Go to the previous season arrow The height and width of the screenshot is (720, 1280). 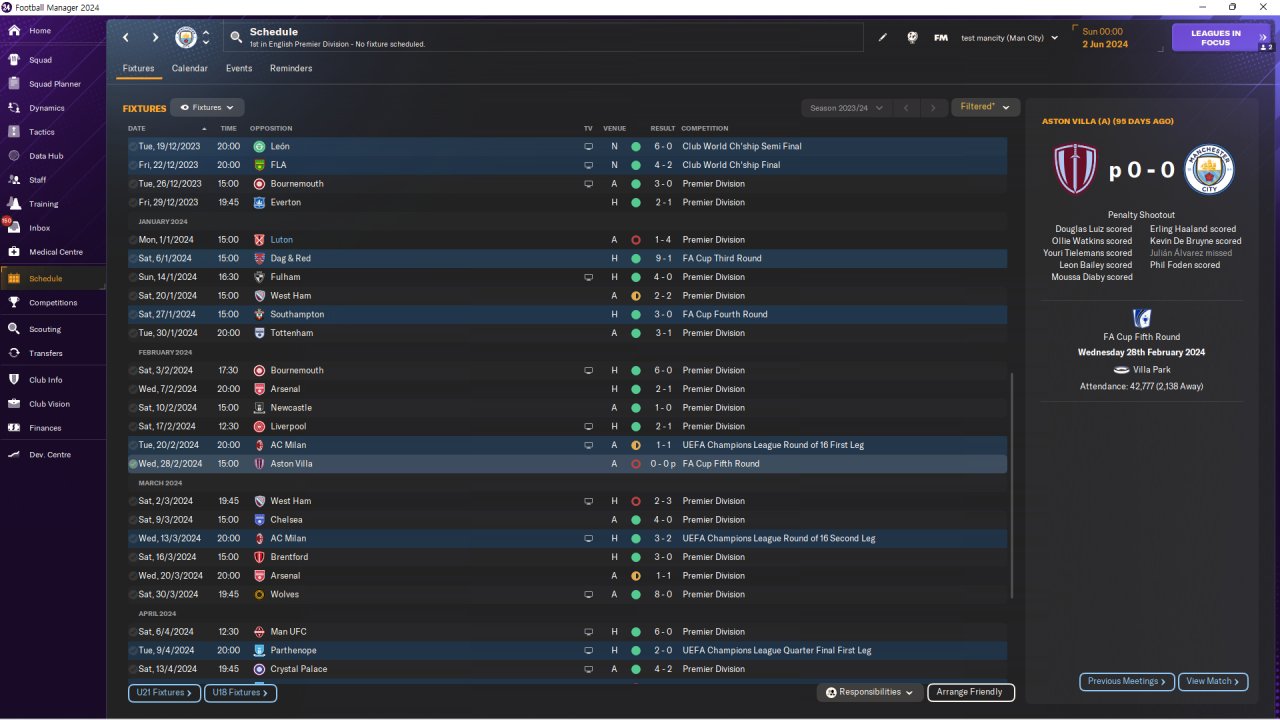(x=905, y=107)
